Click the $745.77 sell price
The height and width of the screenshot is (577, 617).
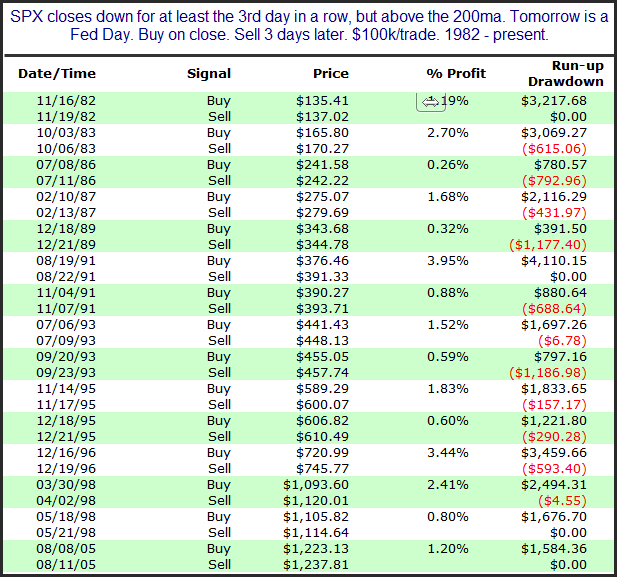tap(322, 469)
